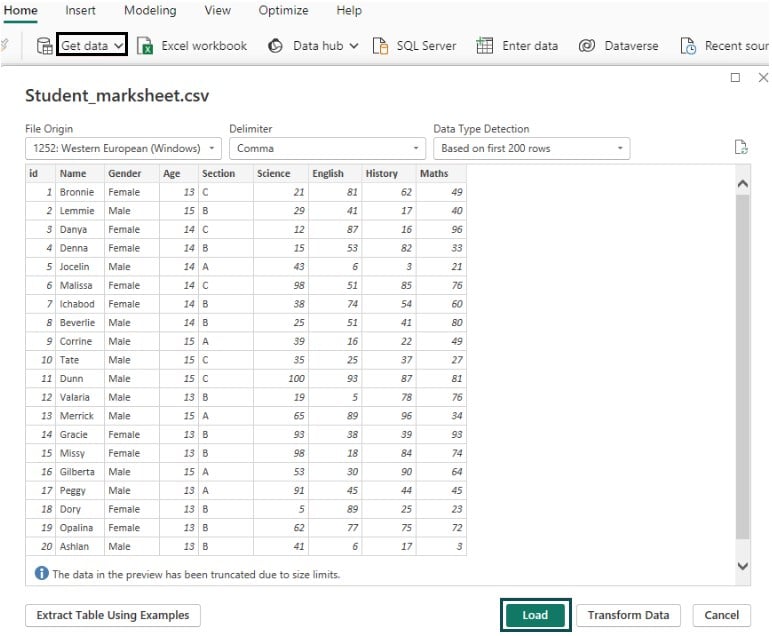772x636 pixels.
Task: Click the name cell Lemmie
Action: coord(80,211)
